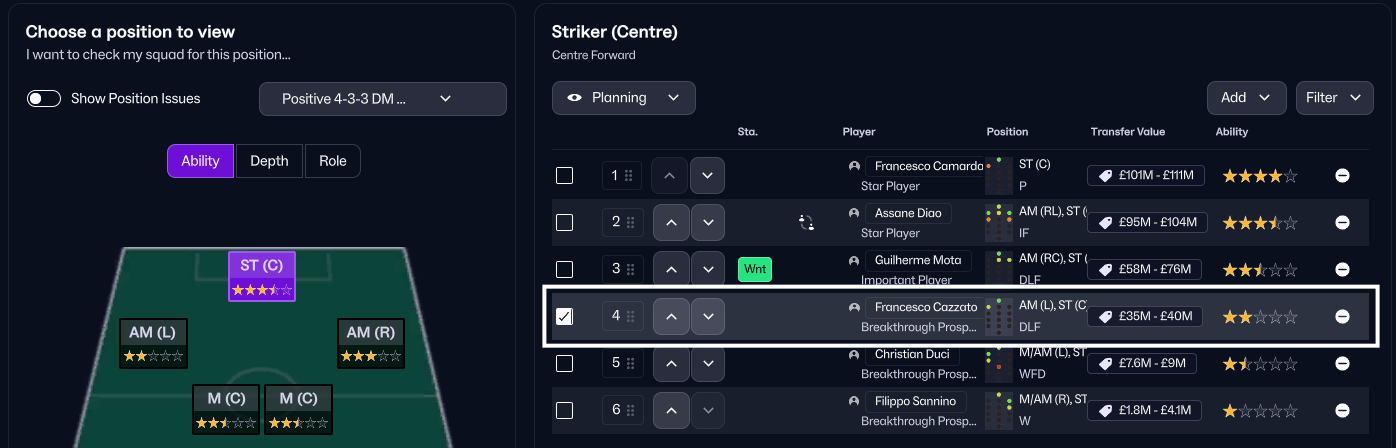Screen dimensions: 1396x448
Task: Click the Wnt status badge for Guilherme Mota
Action: [755, 269]
